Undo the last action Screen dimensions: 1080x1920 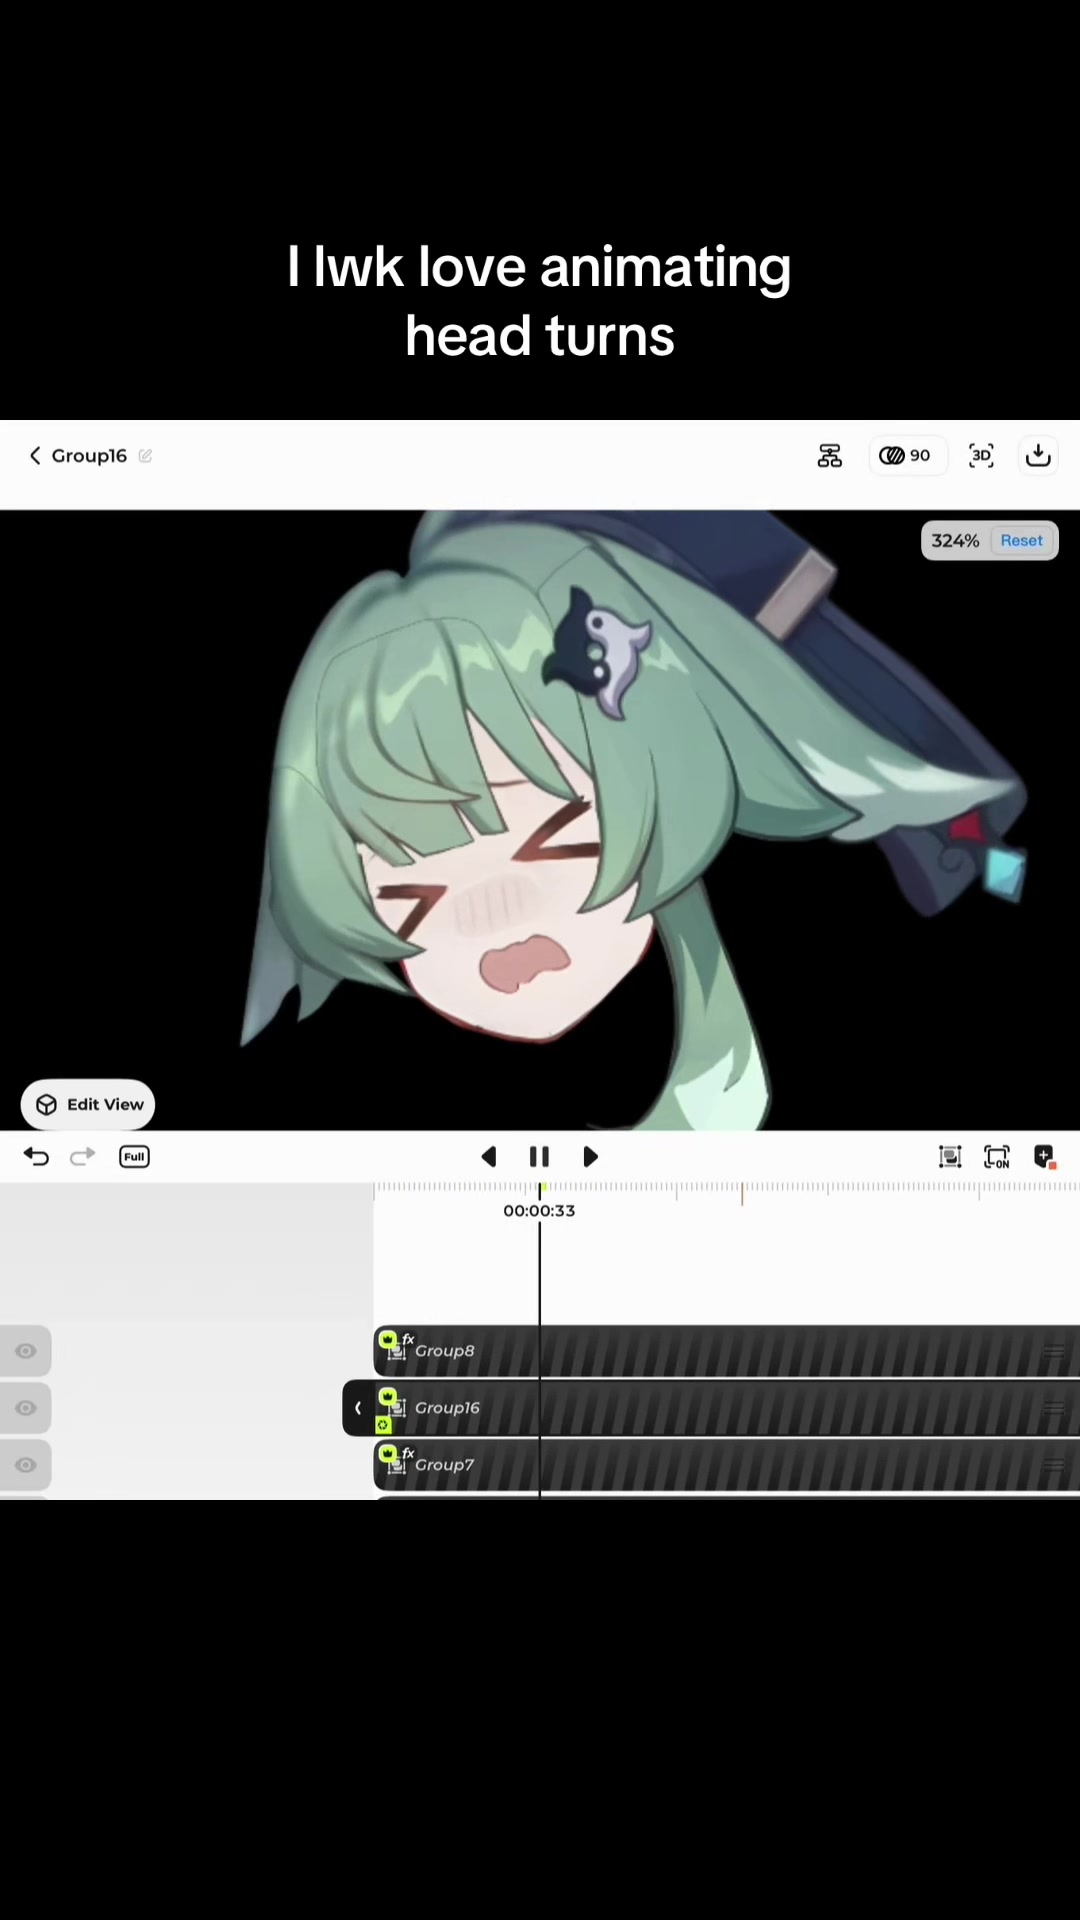pyautogui.click(x=36, y=1157)
